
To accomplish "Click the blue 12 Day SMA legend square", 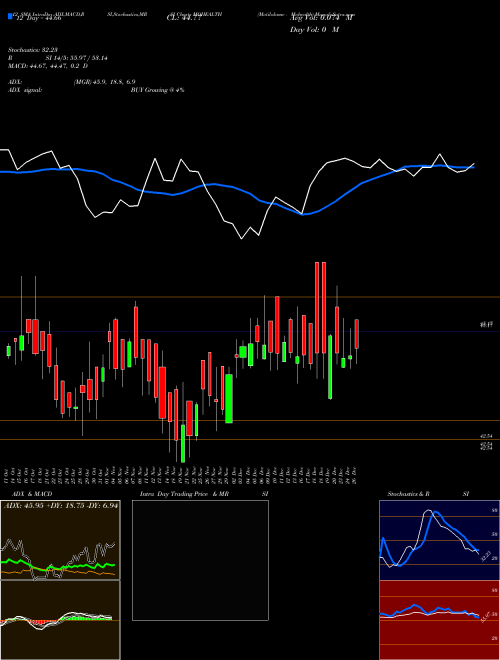I will [10, 17].
